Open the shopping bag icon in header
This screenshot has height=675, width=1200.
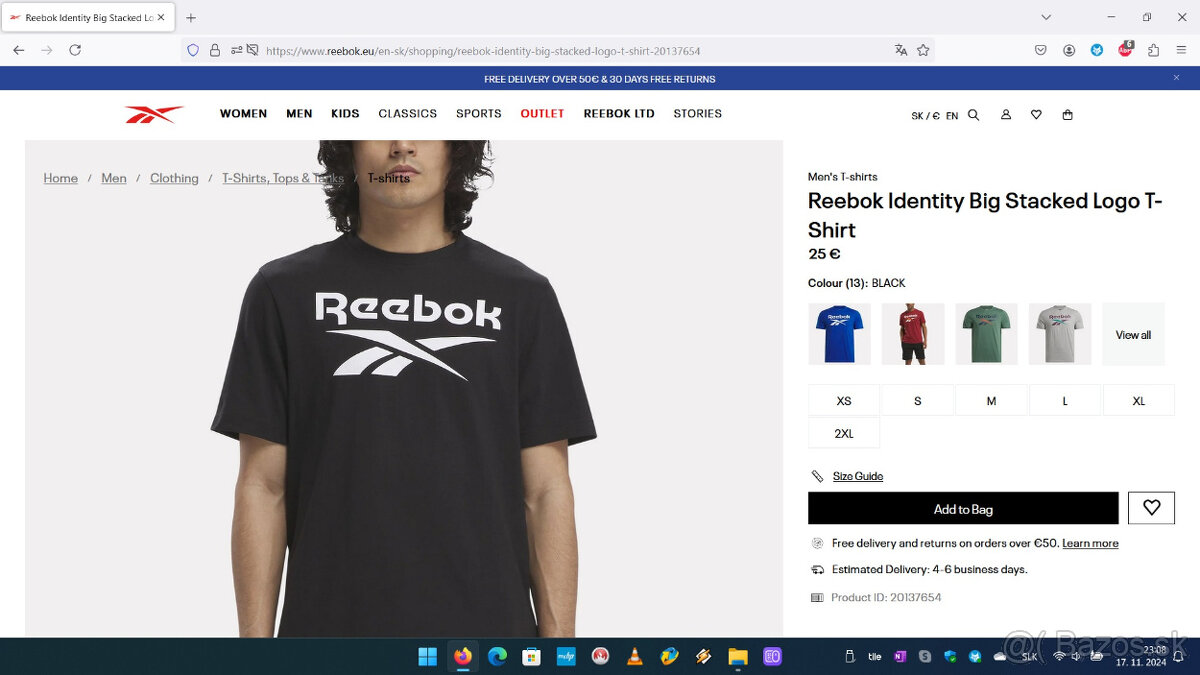(1067, 115)
